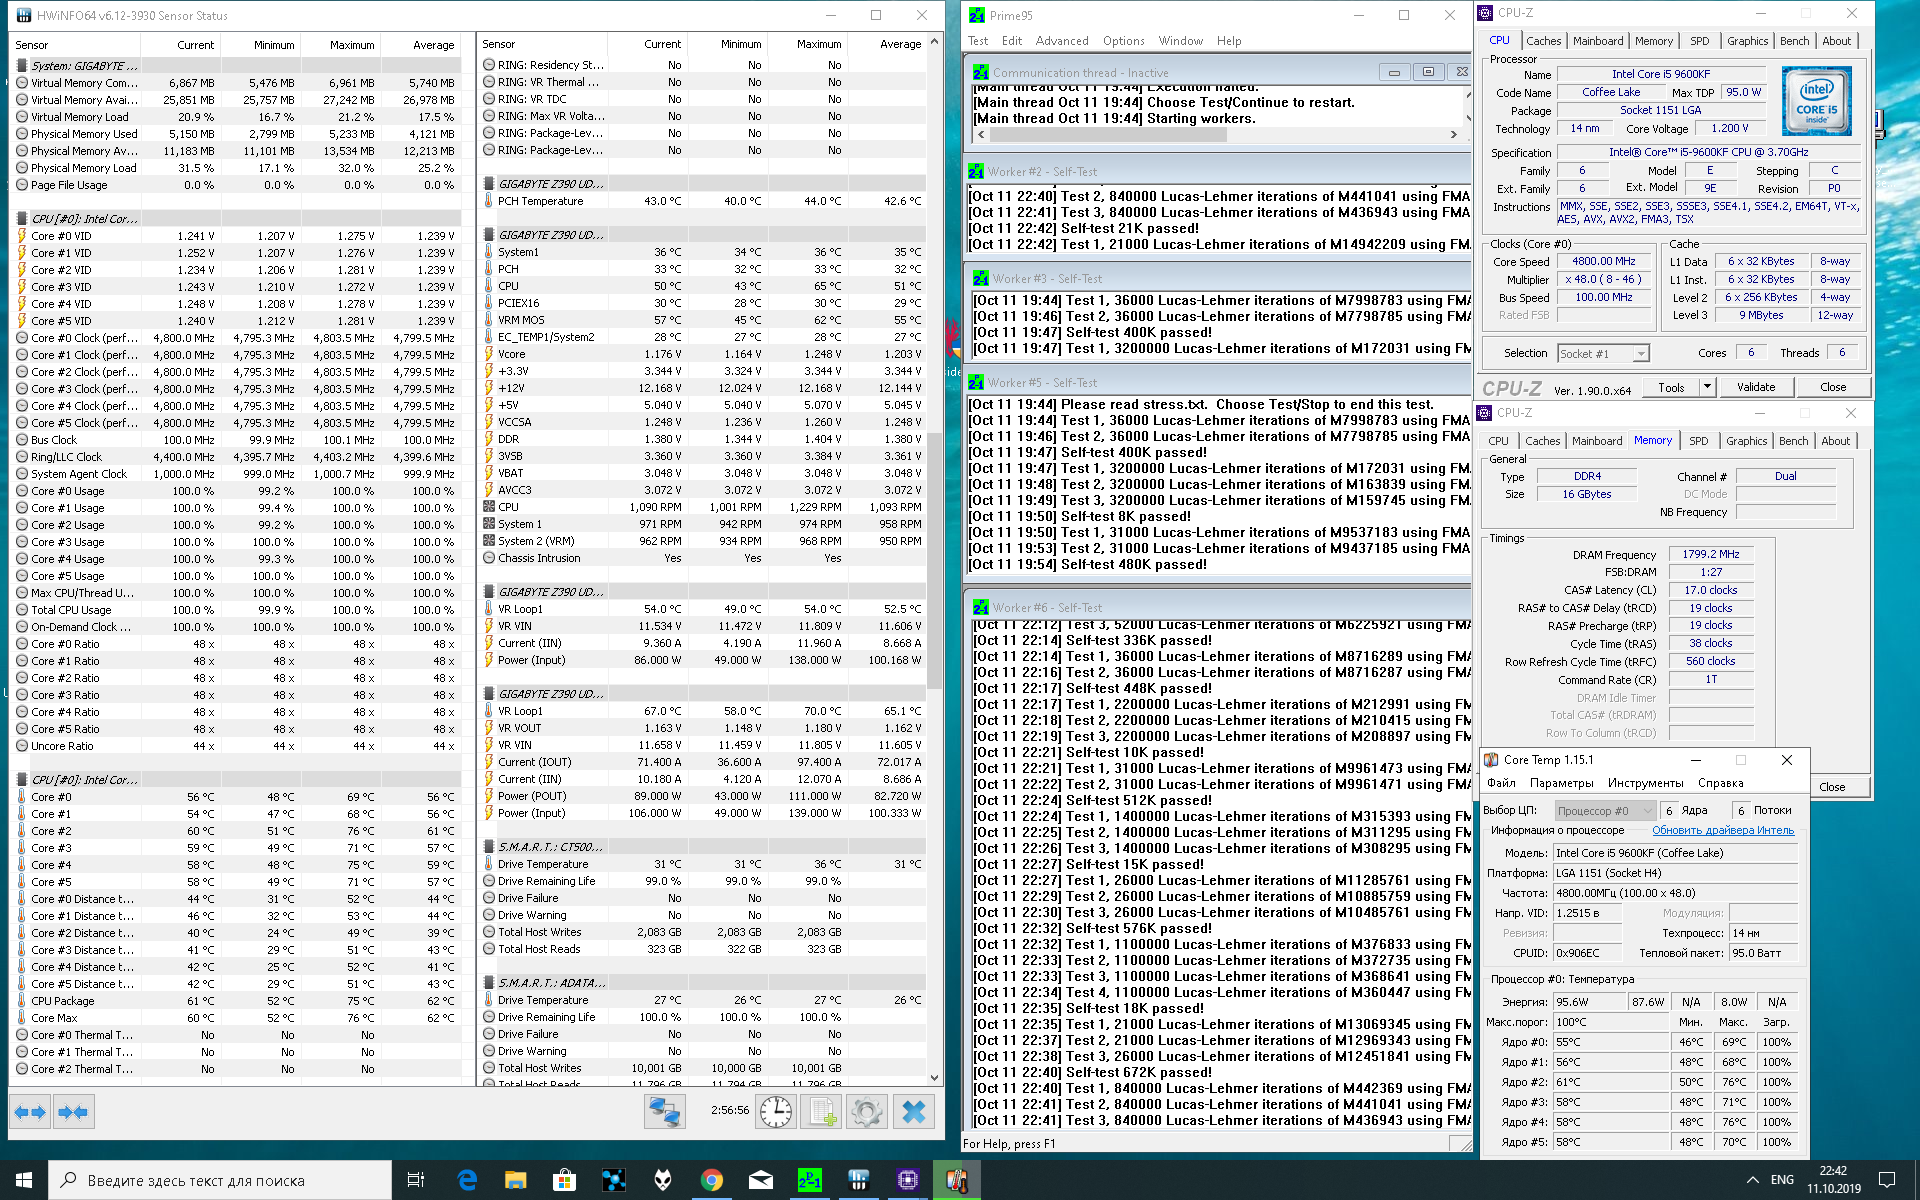
Task: Click the Windows taskbar search box
Action: pos(220,1180)
